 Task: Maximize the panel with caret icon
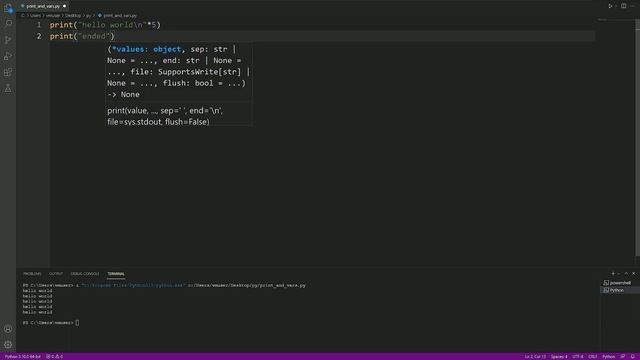[626, 273]
